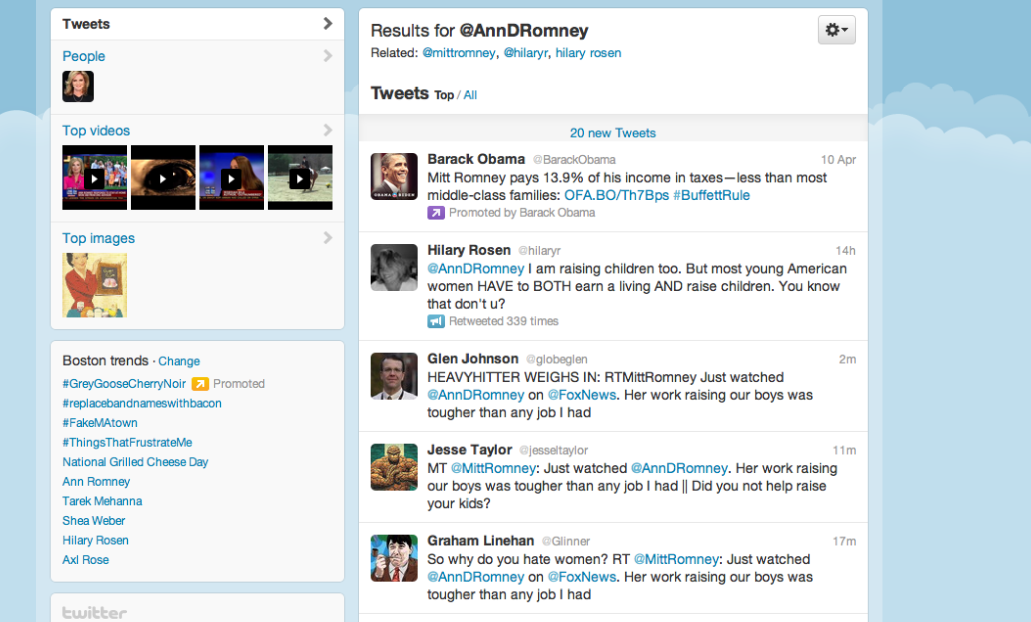Click the purple Promoted arrow icon
1031x622 pixels.
[x=436, y=213]
